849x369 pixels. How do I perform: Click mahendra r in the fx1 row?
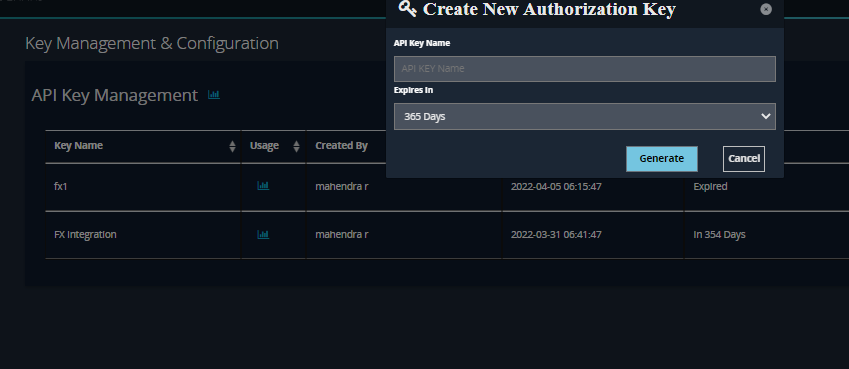(342, 186)
